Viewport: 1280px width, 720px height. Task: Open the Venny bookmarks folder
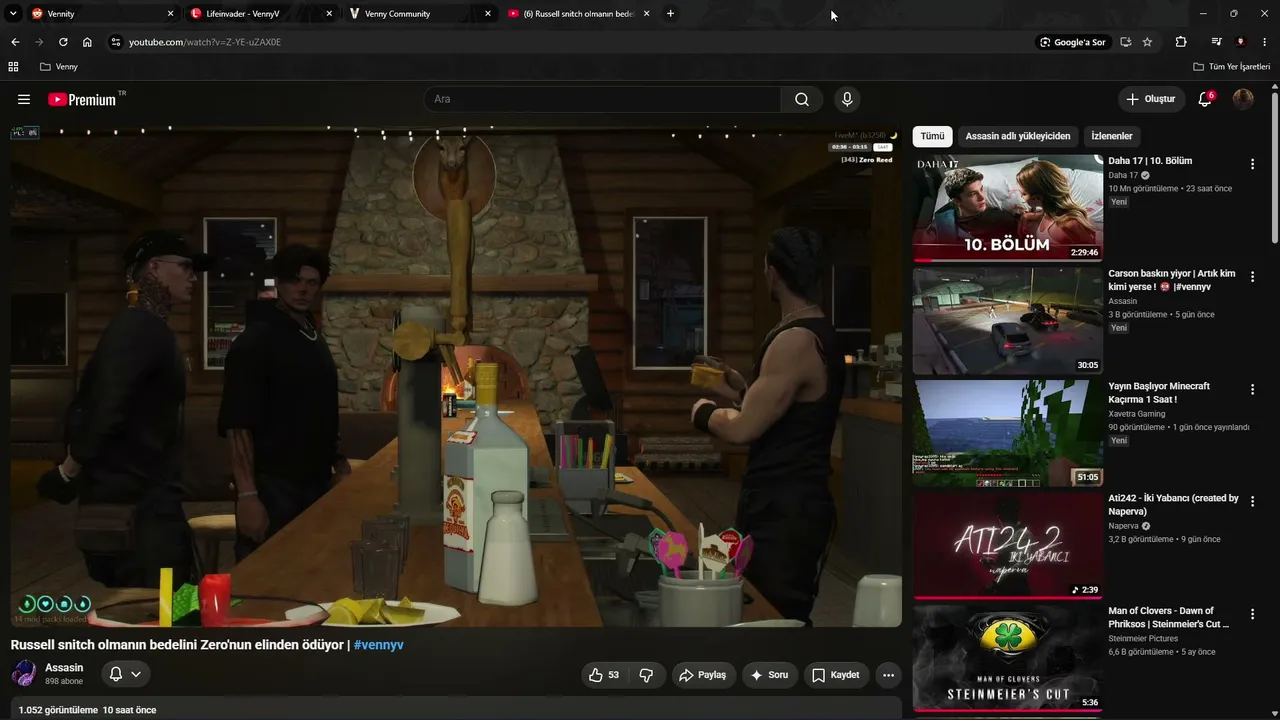[58, 67]
